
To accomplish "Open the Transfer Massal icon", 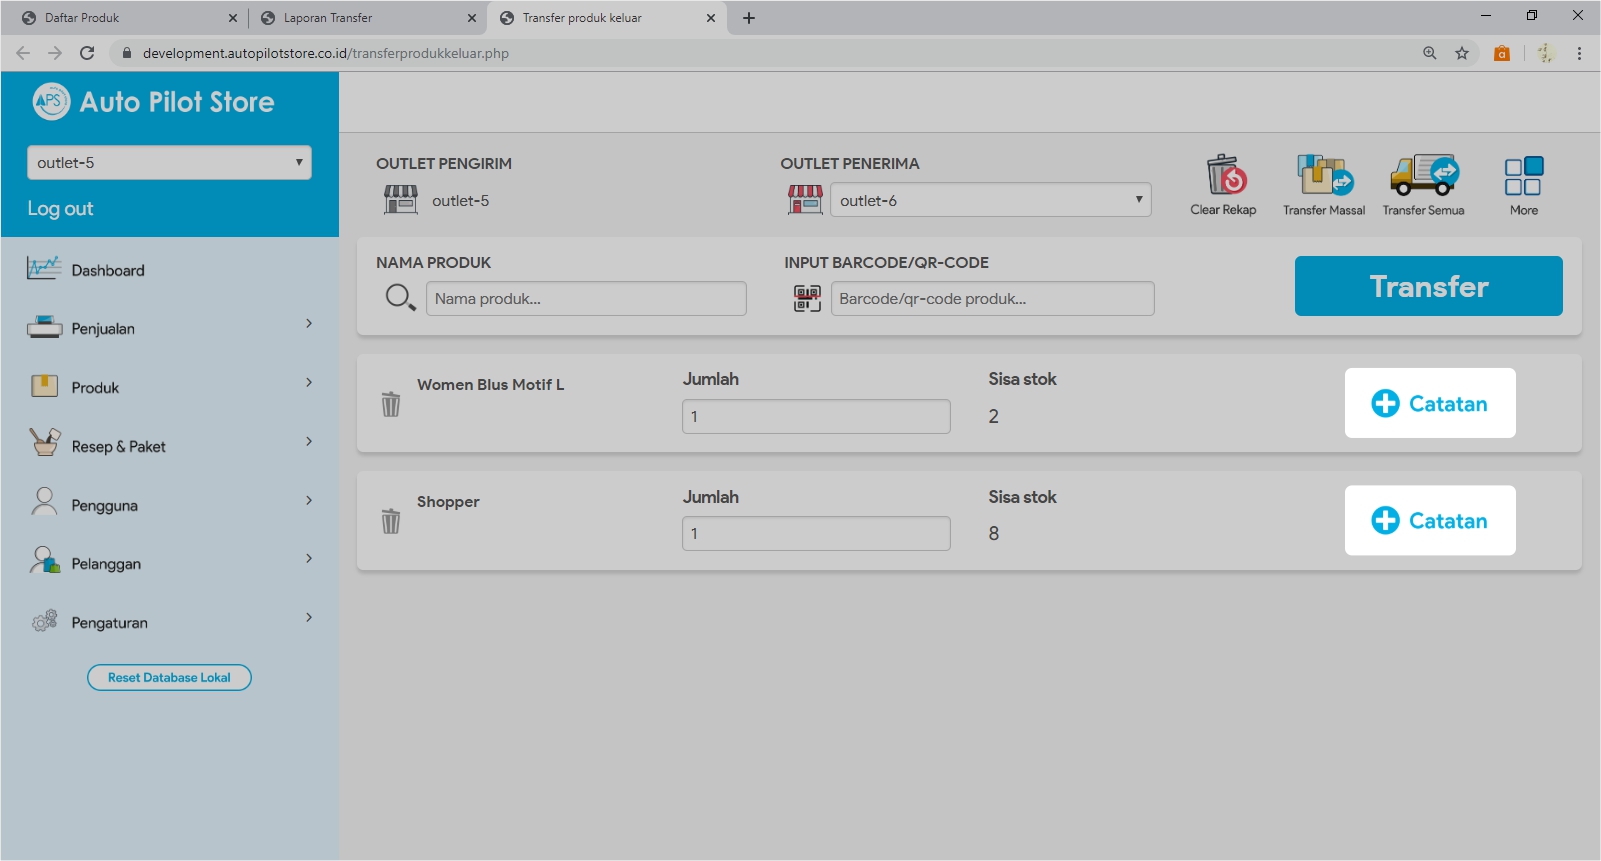I will (x=1324, y=176).
